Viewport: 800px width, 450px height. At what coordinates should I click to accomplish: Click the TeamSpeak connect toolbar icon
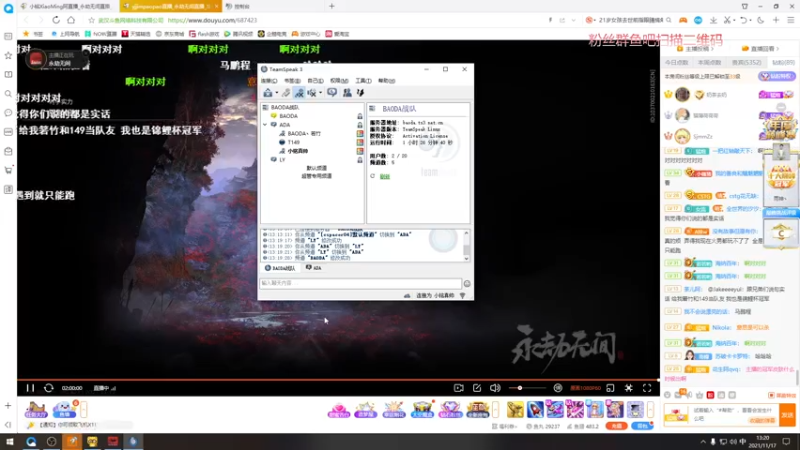click(267, 92)
